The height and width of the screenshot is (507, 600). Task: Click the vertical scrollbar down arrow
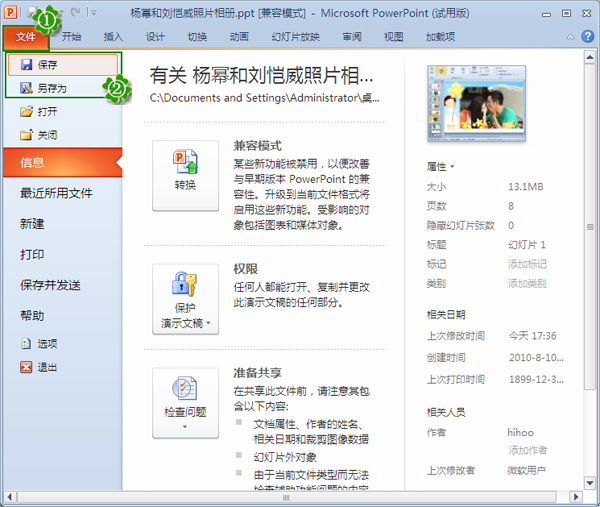pos(590,483)
